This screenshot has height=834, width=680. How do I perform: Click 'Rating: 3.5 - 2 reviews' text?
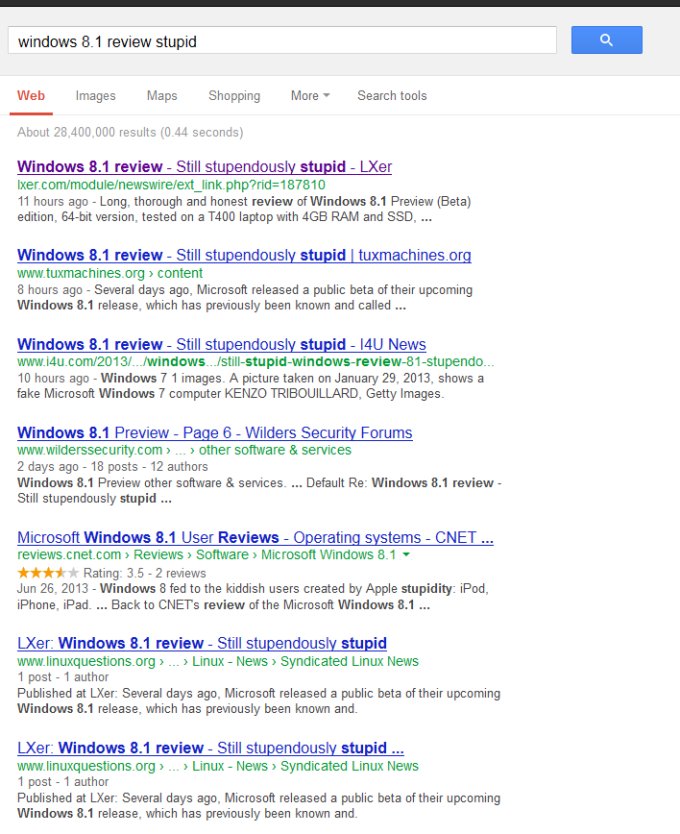coord(144,573)
